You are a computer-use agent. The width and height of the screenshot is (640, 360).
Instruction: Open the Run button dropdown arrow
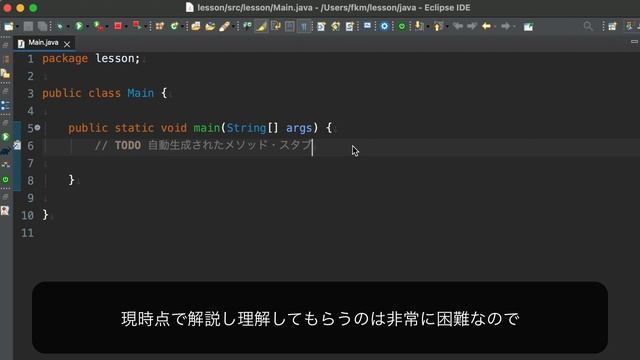coord(87,27)
